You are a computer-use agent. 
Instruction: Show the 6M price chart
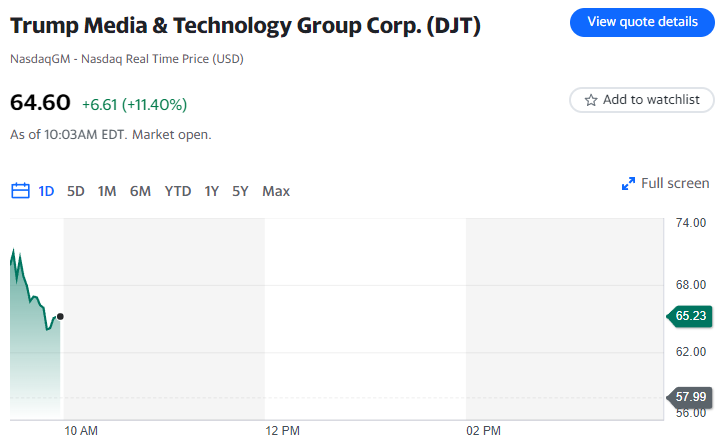tap(140, 191)
